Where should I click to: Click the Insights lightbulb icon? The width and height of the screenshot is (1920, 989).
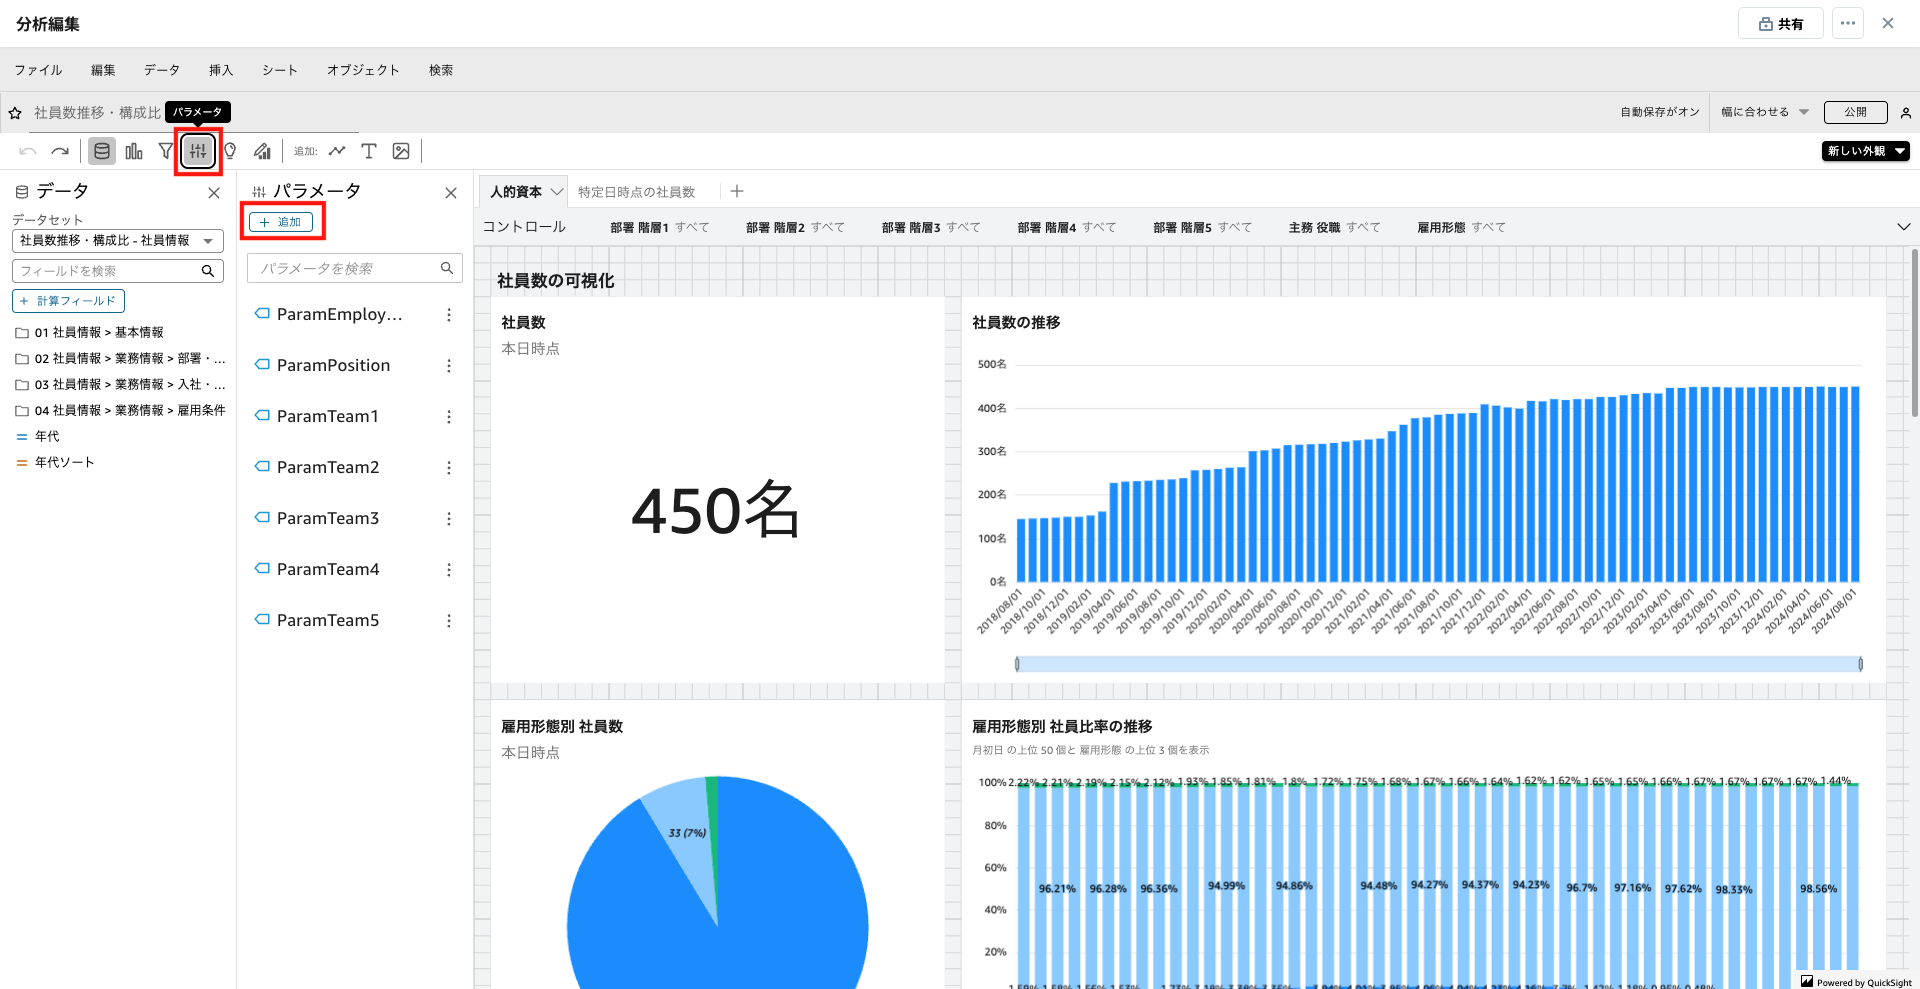(230, 151)
